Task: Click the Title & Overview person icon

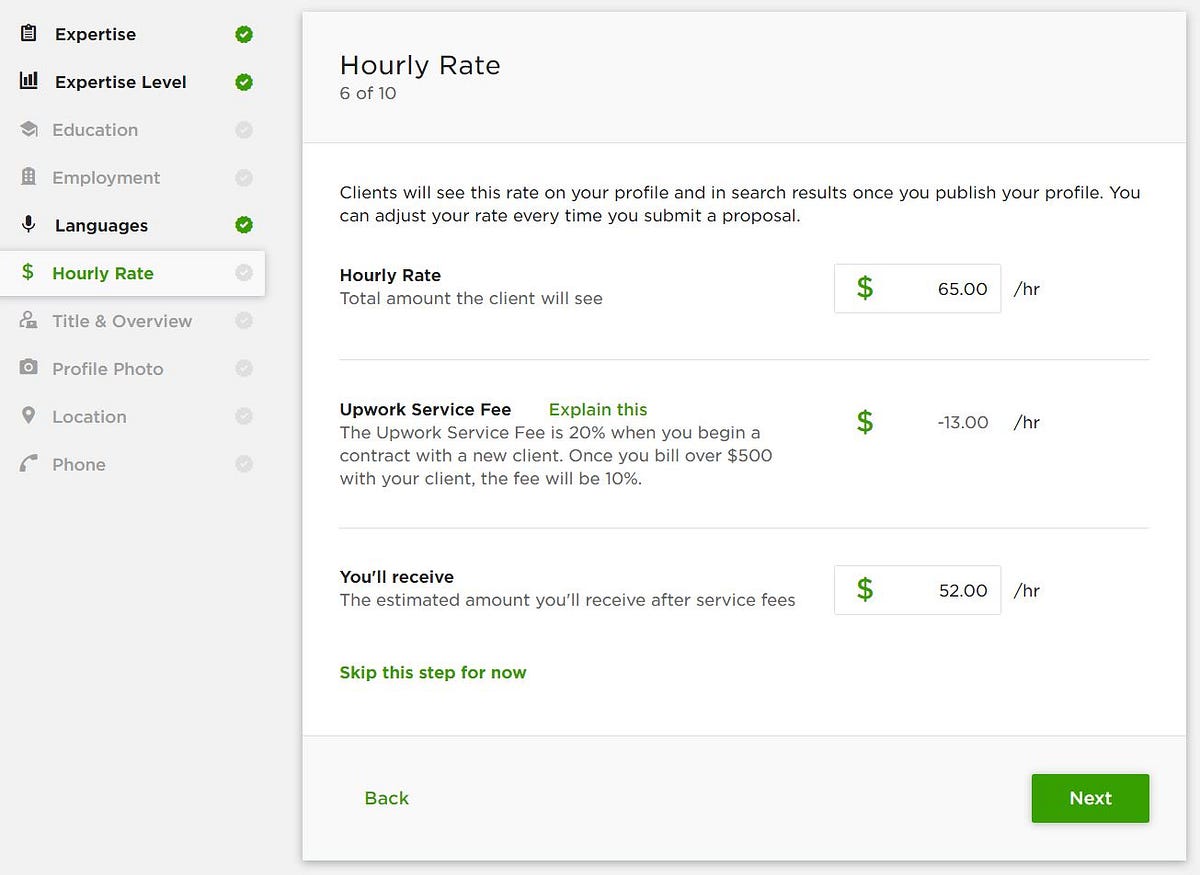Action: click(x=28, y=320)
